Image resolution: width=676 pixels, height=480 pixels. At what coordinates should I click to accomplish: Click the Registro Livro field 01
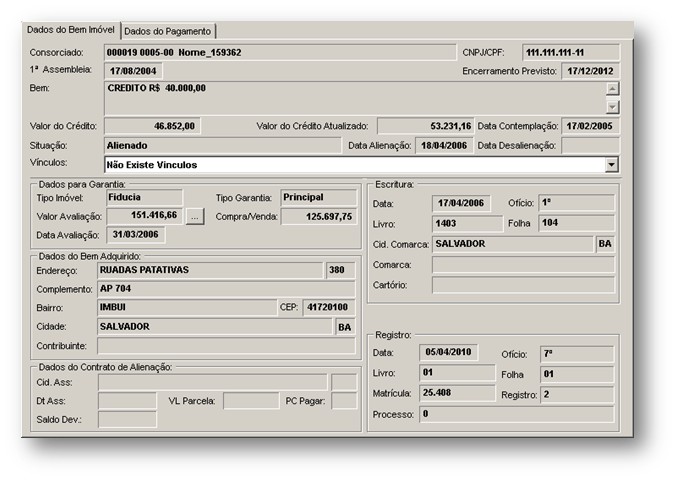point(457,373)
